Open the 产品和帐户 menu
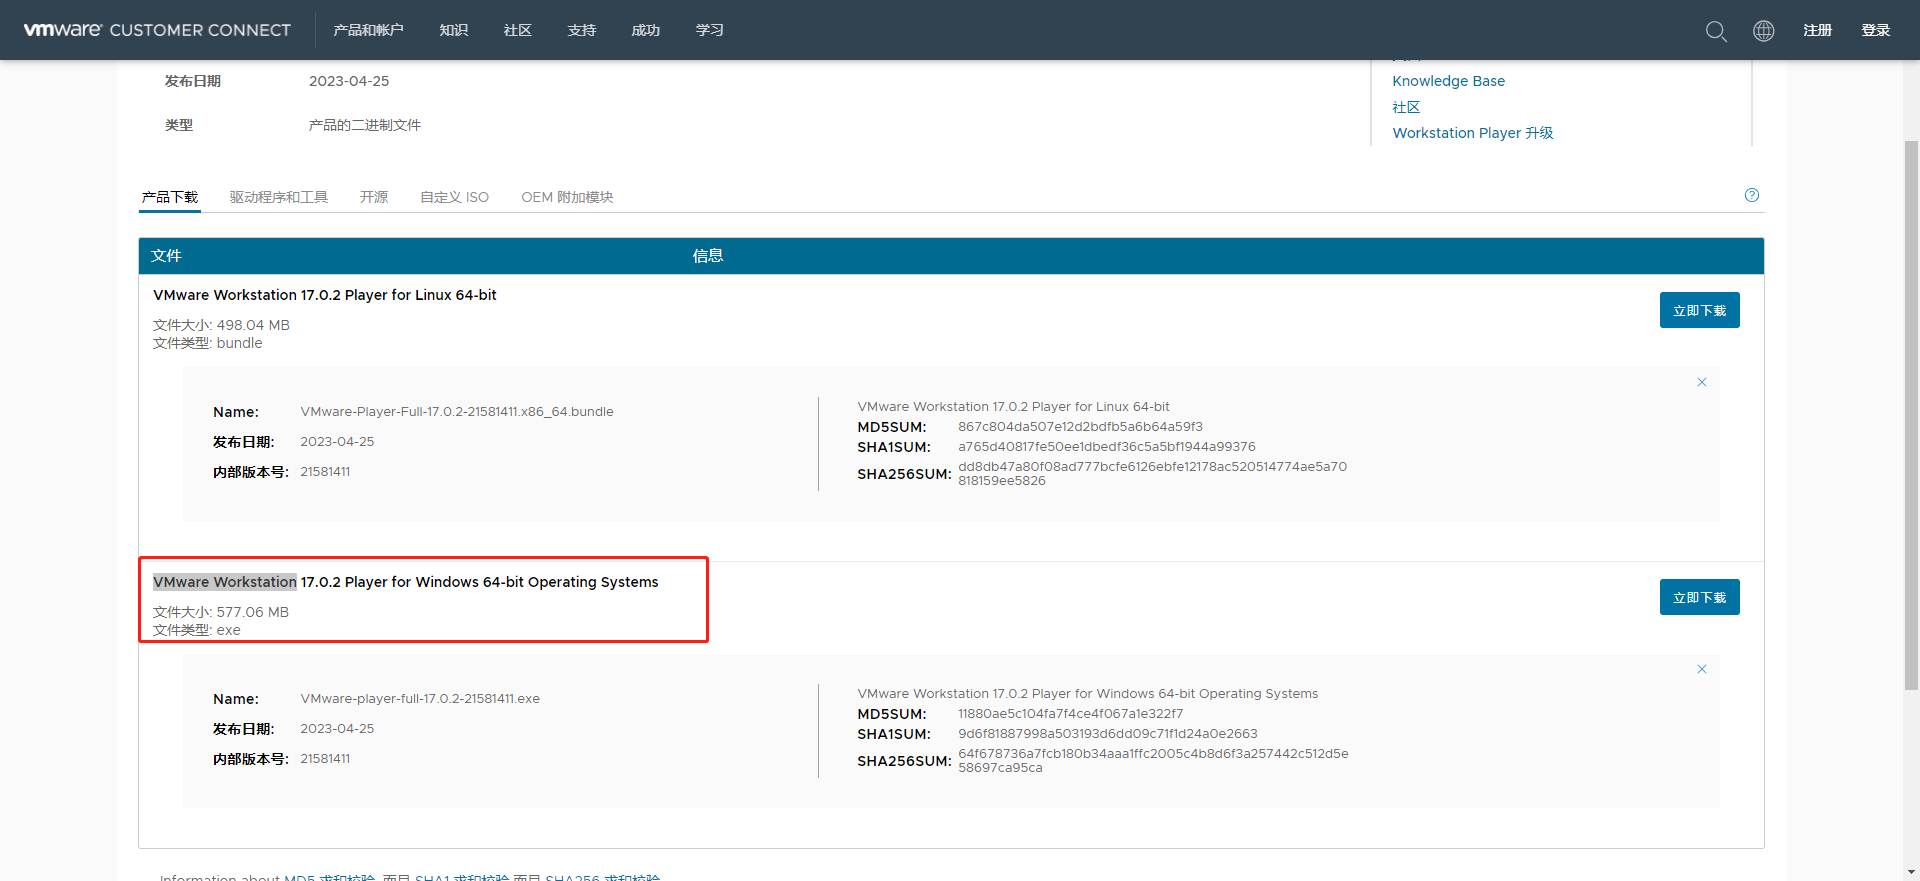 (x=368, y=30)
